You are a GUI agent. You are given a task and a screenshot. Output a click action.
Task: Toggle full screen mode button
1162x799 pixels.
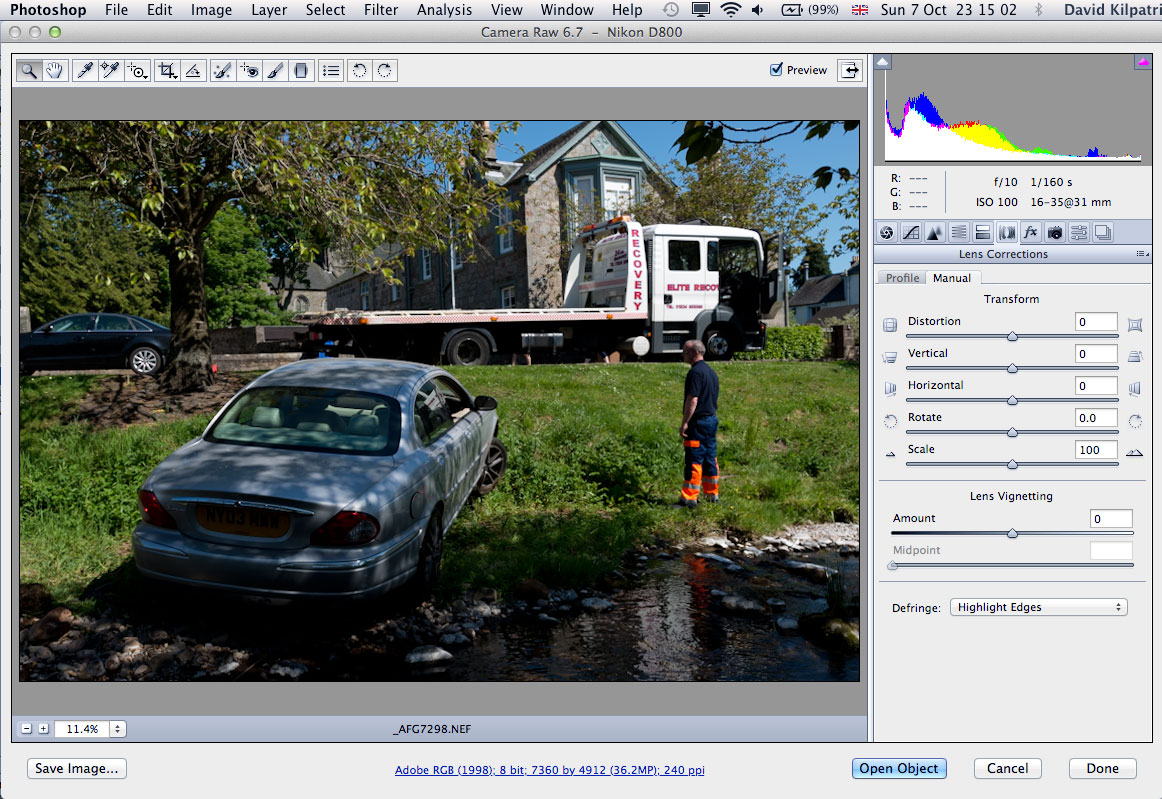[850, 70]
